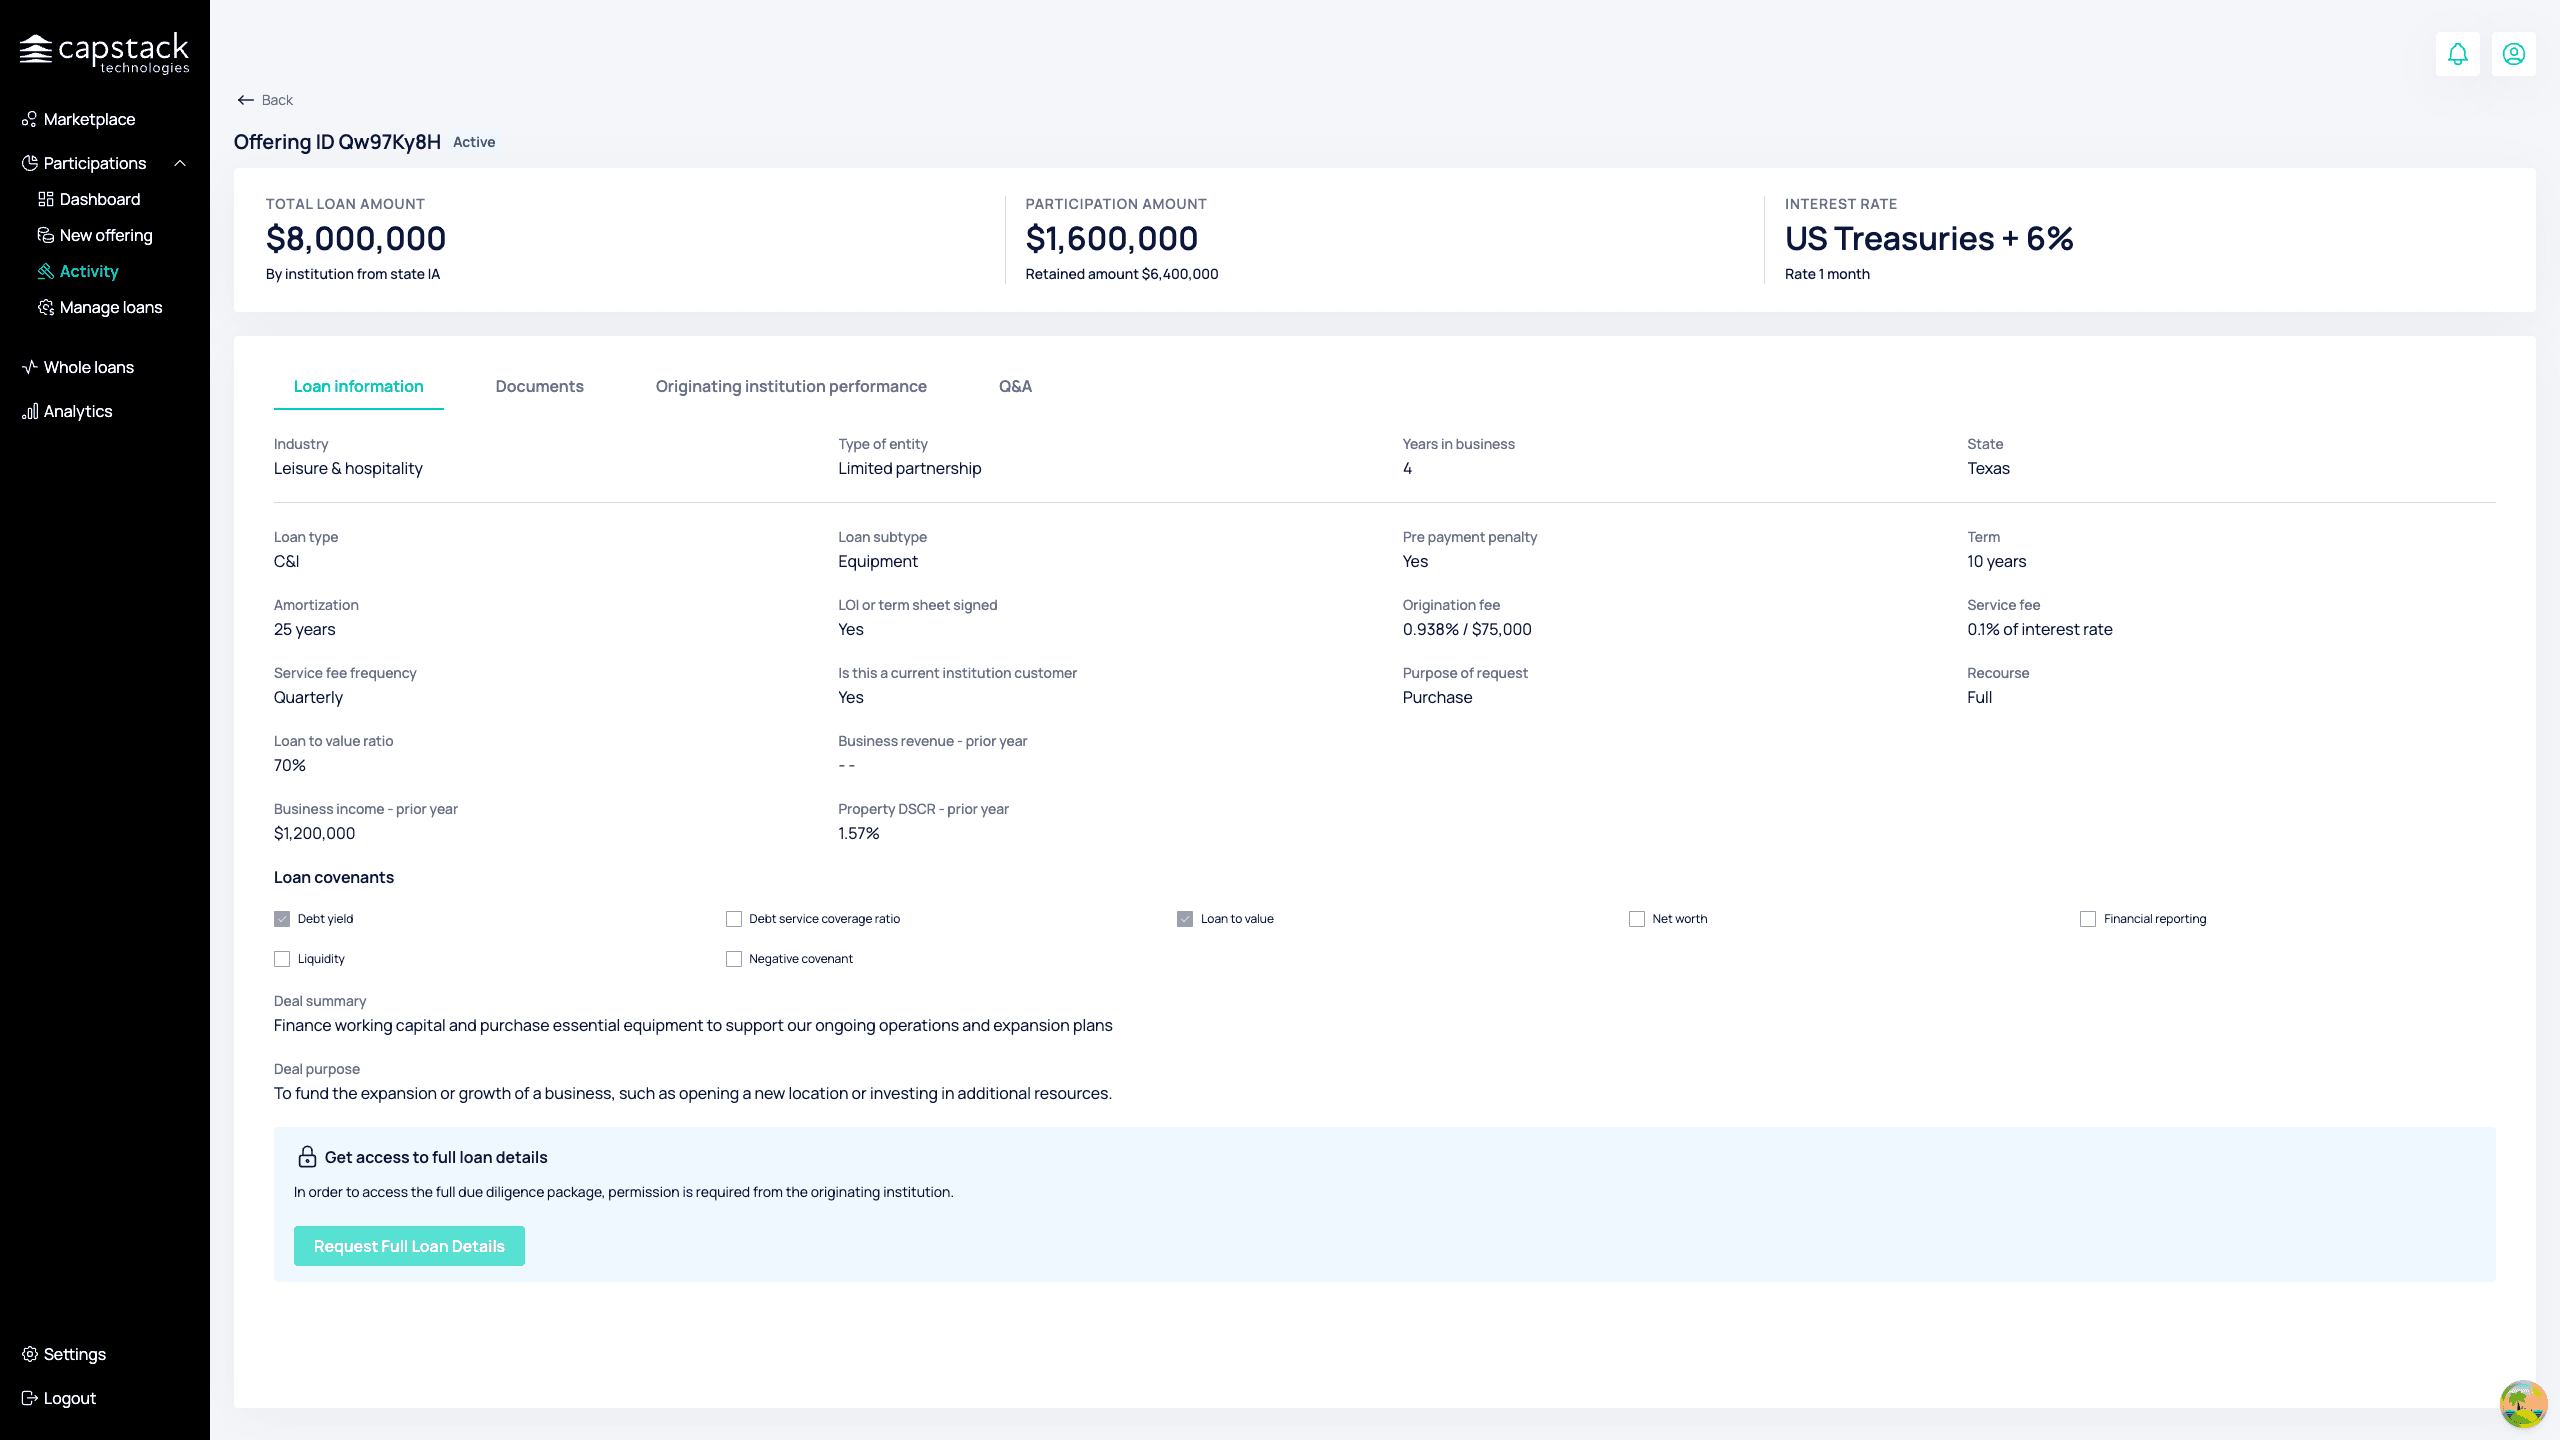Open the chat avatar widget in corner

pyautogui.click(x=2523, y=1404)
